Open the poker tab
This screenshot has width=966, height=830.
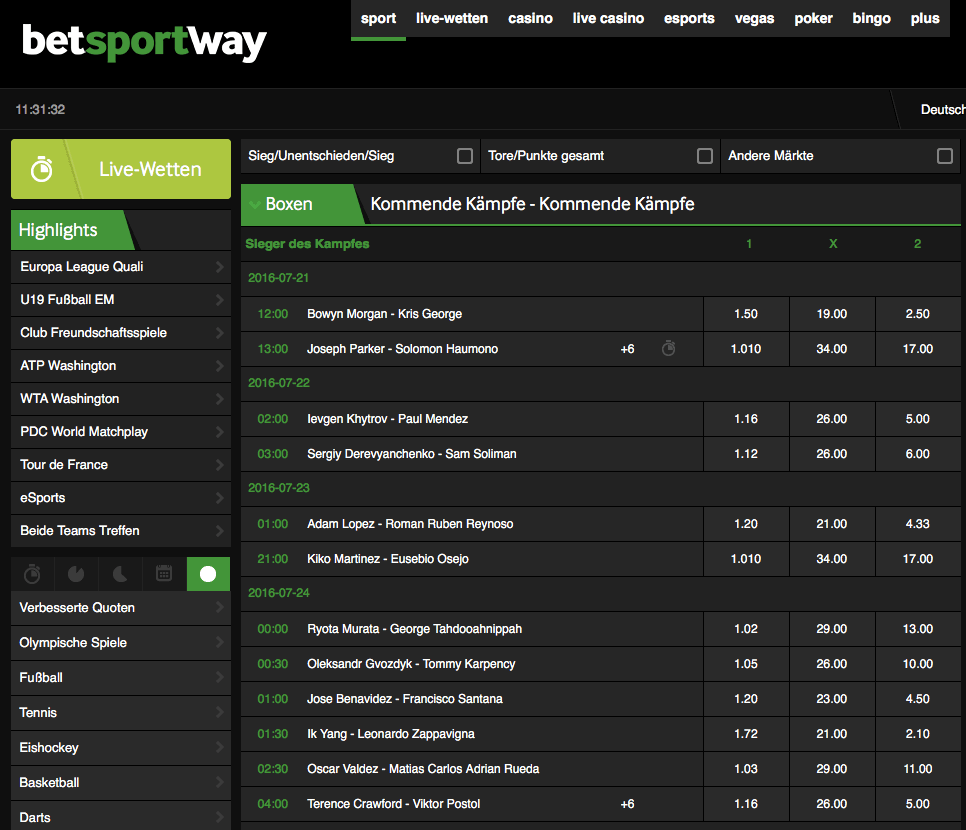click(x=813, y=18)
